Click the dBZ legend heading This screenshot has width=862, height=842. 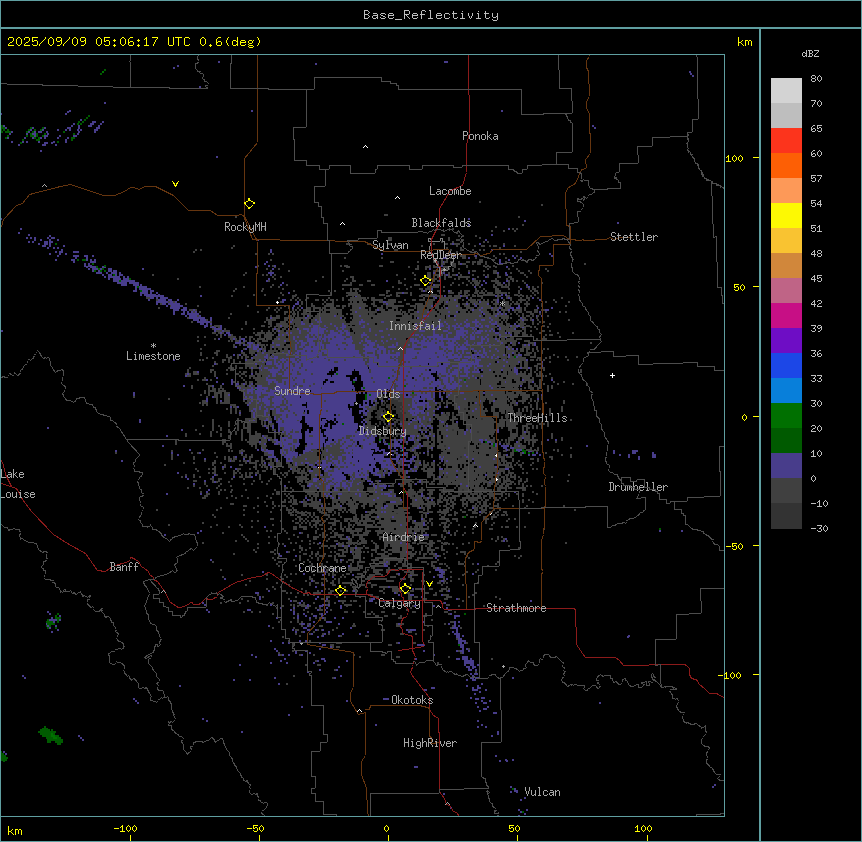point(810,53)
